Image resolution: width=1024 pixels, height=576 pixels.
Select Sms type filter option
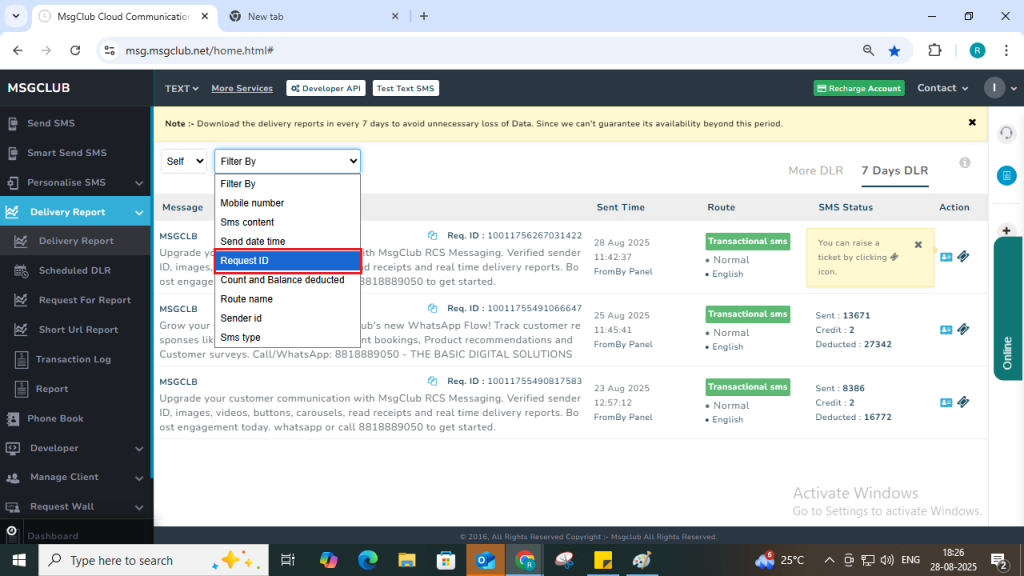287,337
